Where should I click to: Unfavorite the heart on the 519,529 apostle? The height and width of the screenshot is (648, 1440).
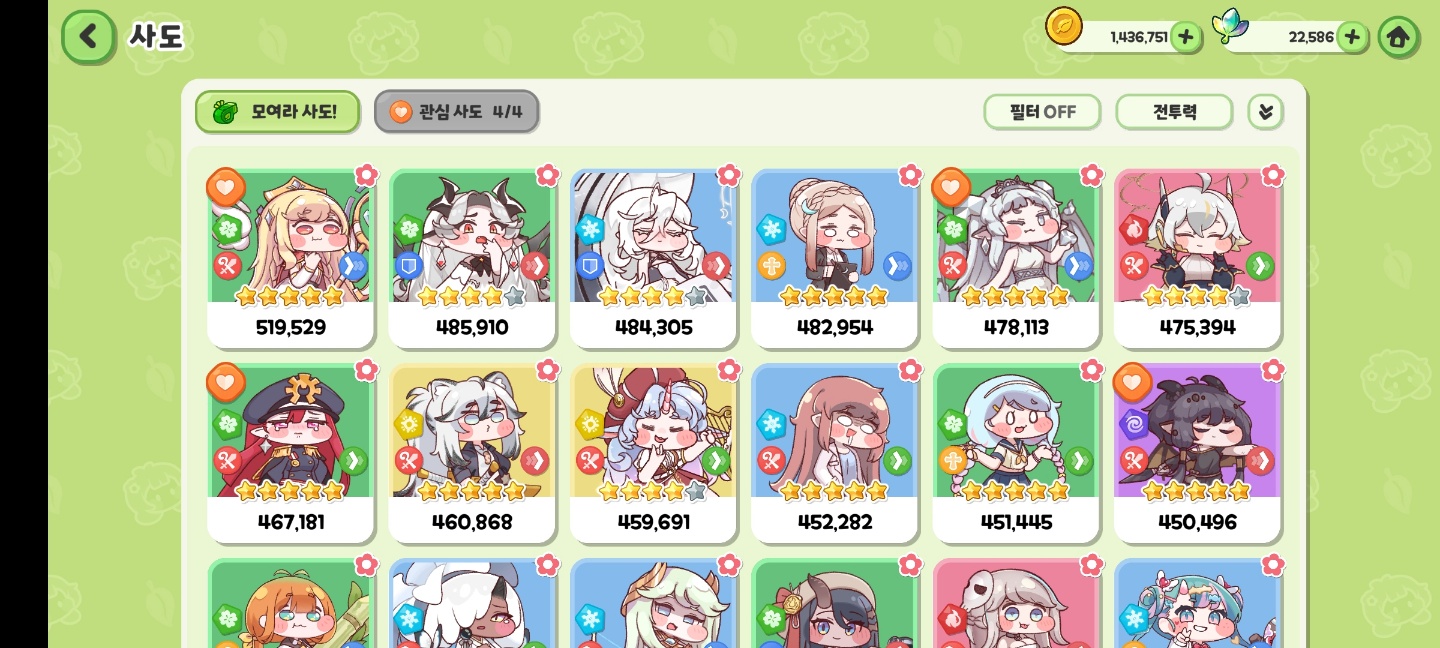click(x=226, y=187)
